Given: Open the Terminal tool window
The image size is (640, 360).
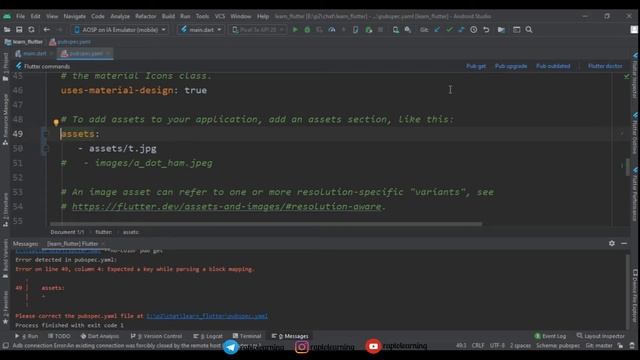Looking at the screenshot, I should coord(247,336).
